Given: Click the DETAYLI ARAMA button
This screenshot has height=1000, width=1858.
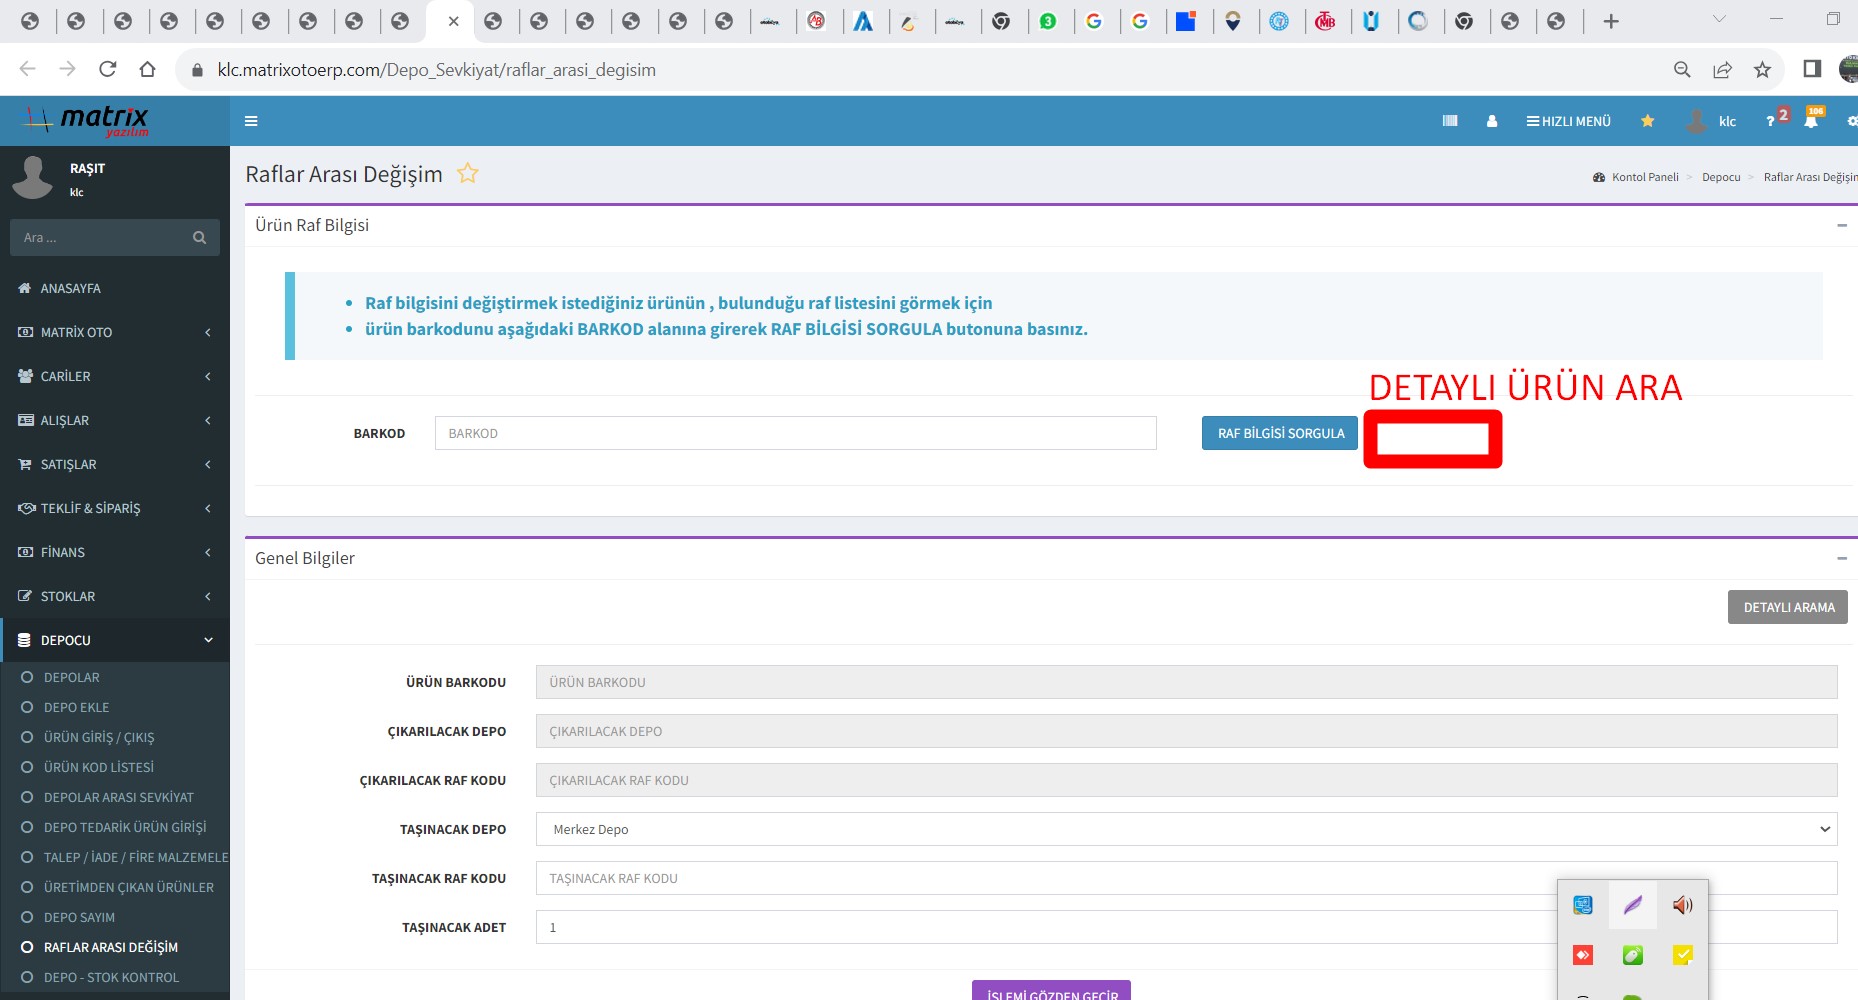Looking at the screenshot, I should (1787, 607).
